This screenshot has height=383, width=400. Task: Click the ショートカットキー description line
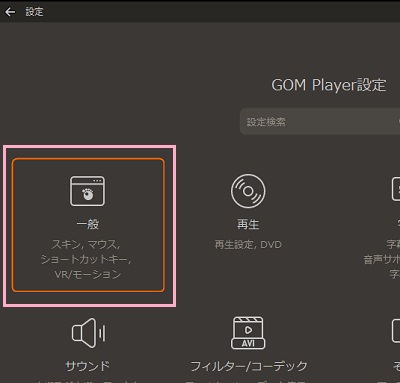pos(86,259)
